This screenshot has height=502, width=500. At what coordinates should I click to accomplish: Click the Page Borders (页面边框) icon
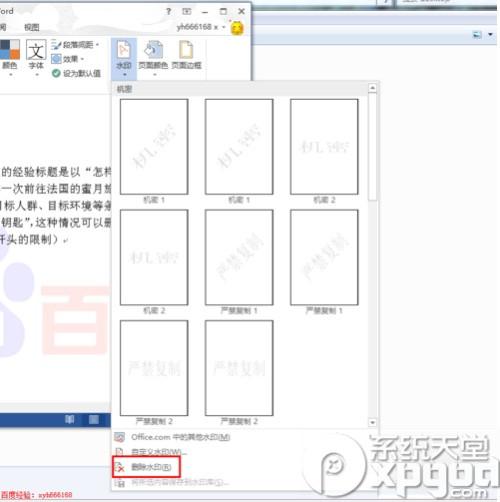point(186,50)
